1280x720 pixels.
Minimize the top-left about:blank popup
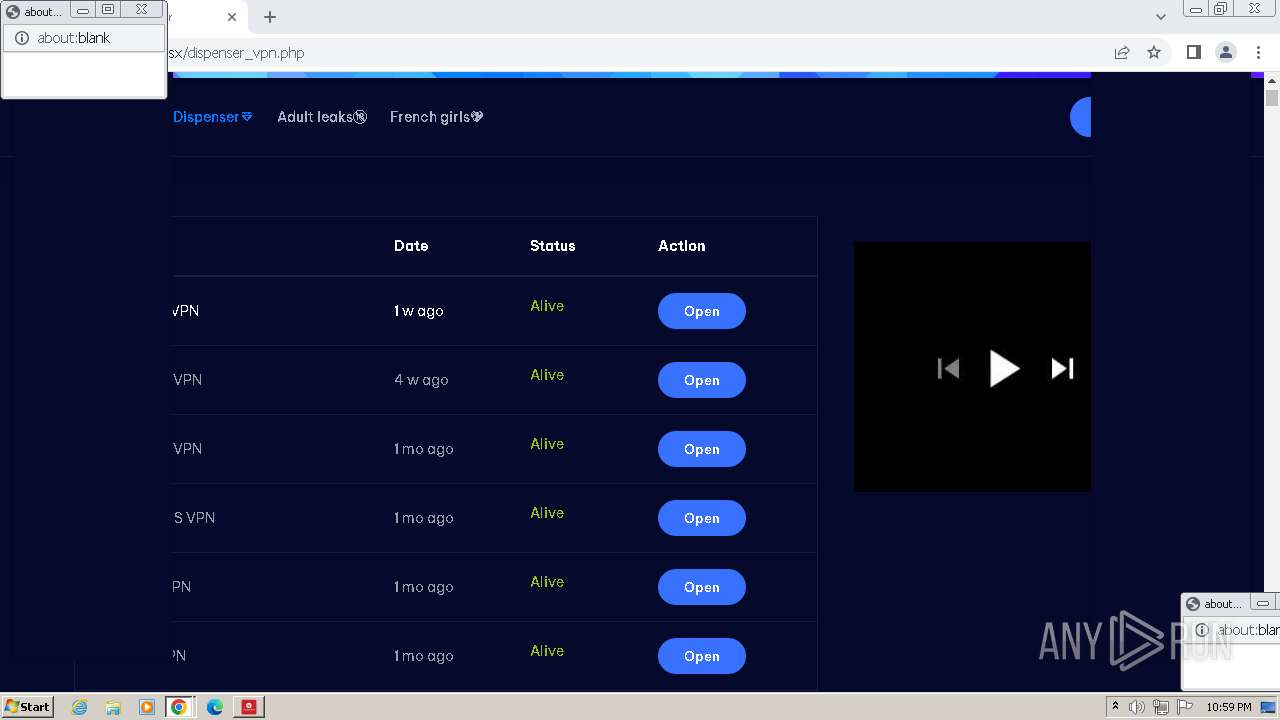coord(83,10)
